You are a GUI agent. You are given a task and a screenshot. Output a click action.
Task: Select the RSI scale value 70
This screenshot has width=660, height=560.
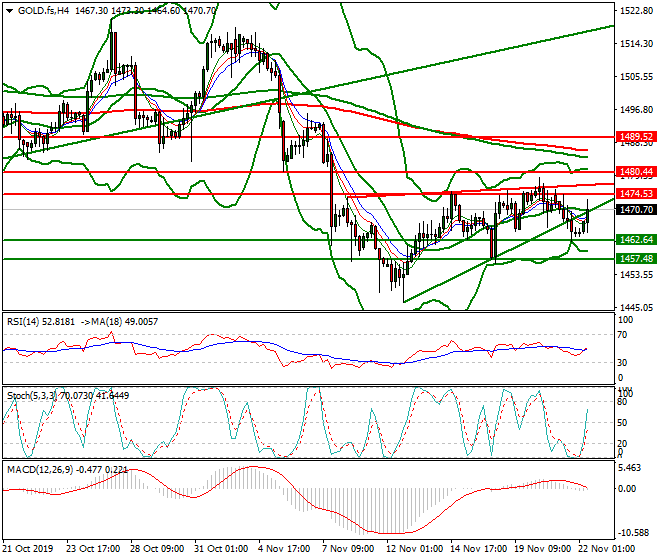[623, 335]
